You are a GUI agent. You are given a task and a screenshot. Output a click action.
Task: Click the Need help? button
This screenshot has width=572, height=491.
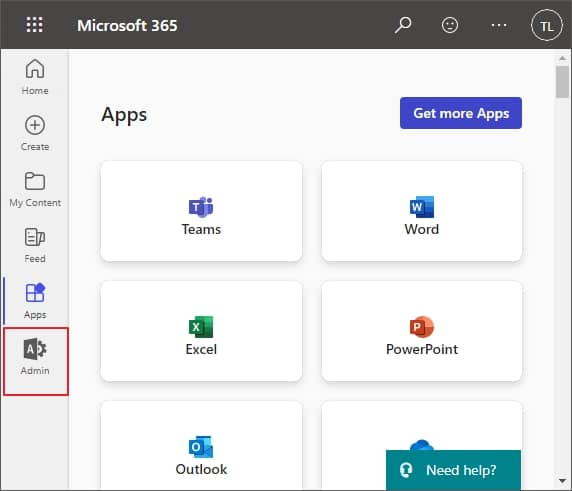pos(453,470)
